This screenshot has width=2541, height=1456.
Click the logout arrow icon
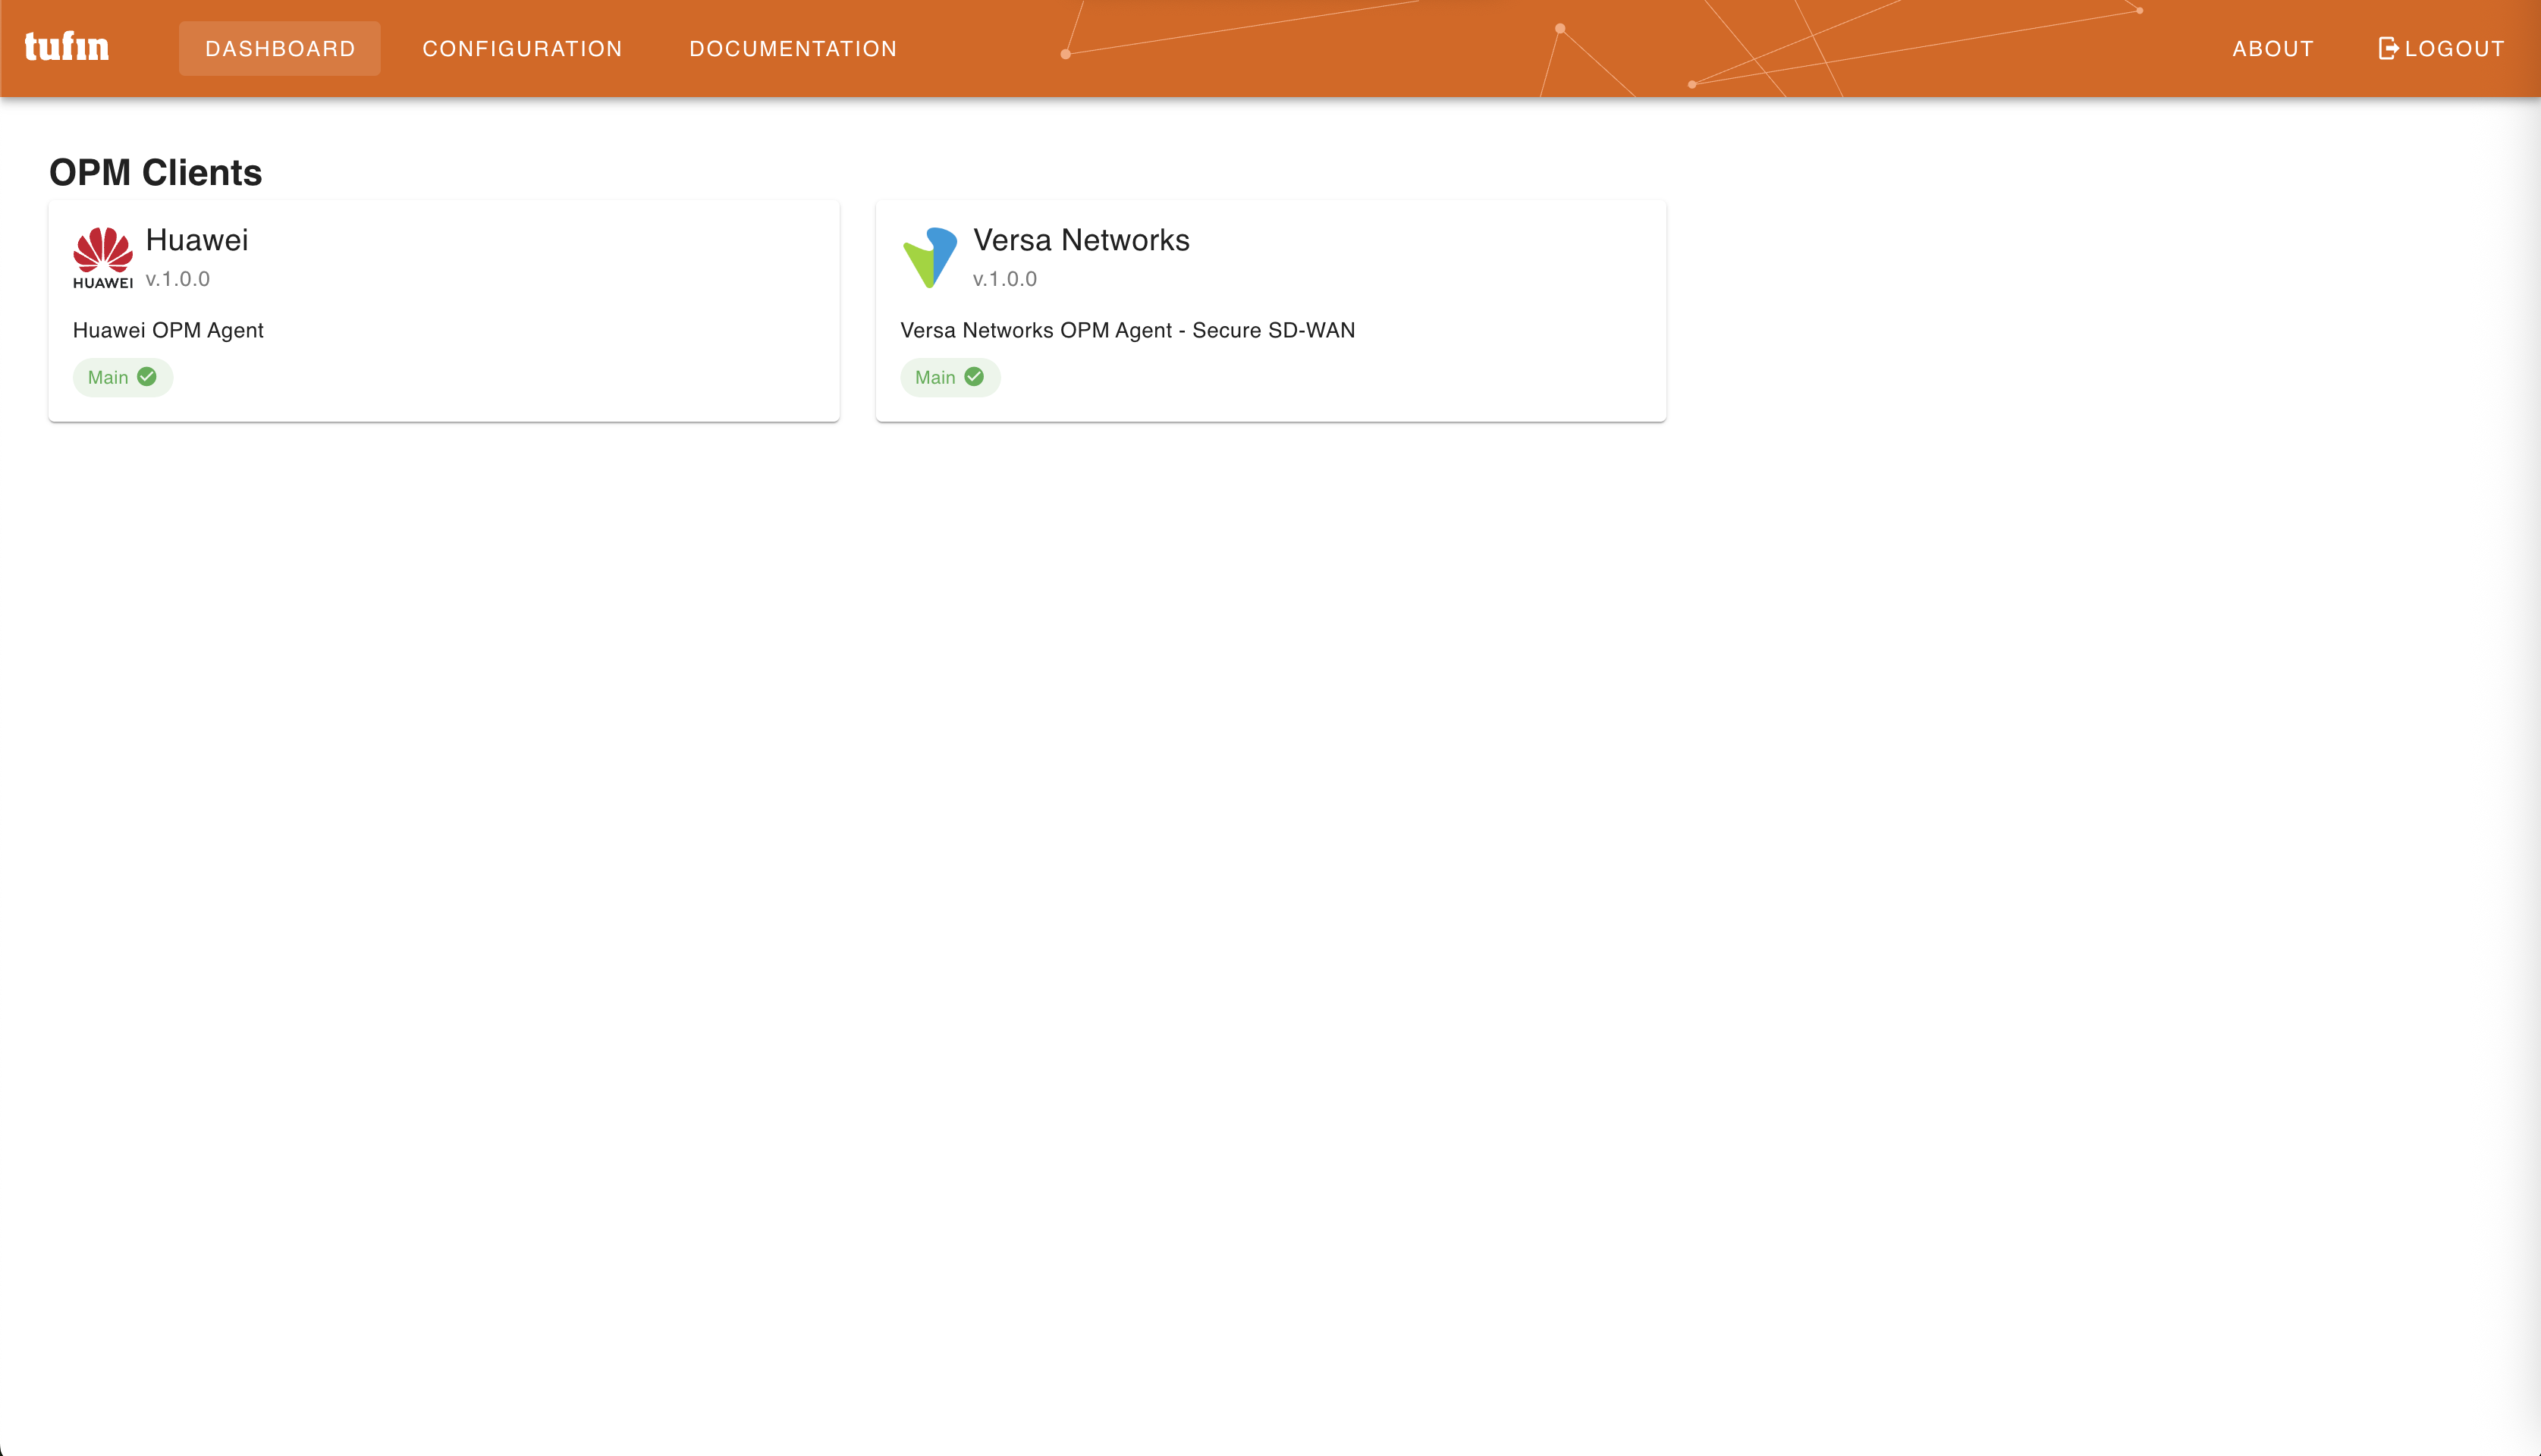[2388, 48]
